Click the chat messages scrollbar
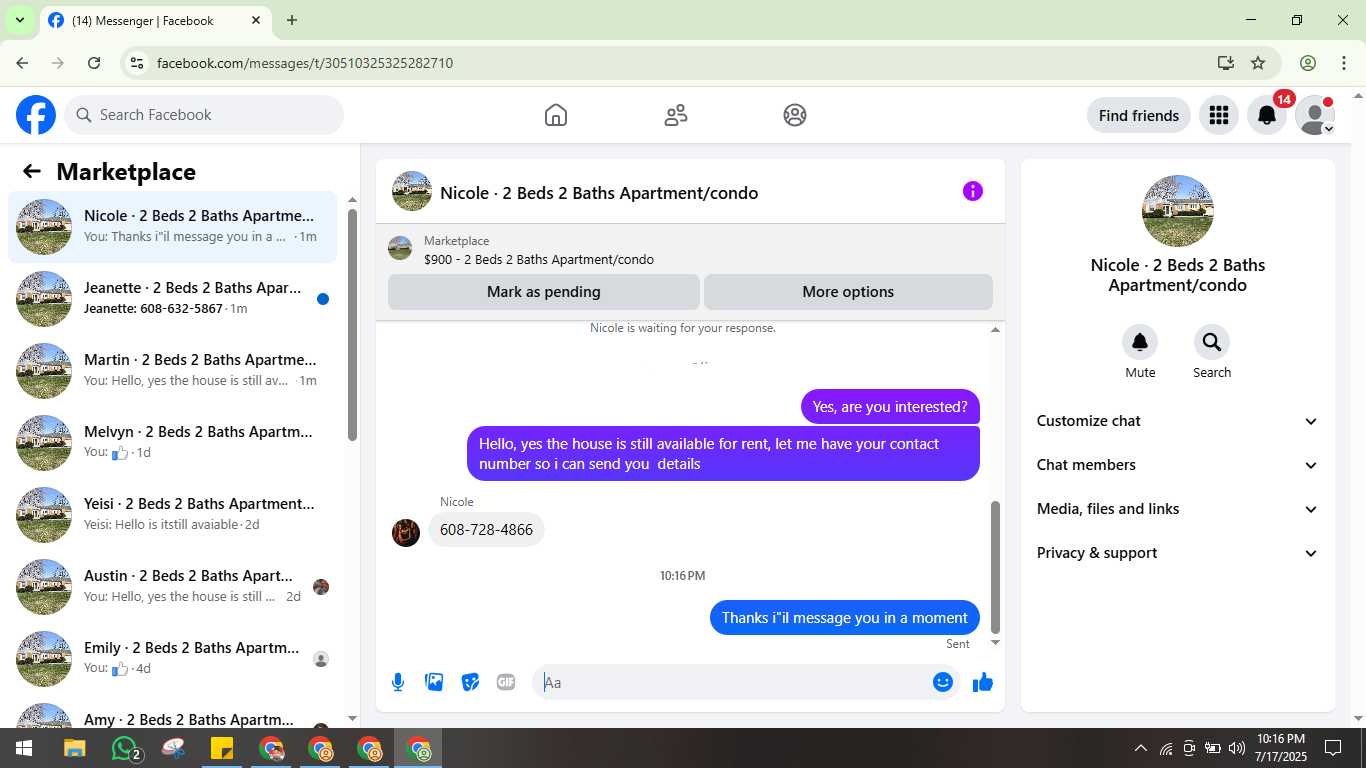The image size is (1366, 768). coord(995,566)
